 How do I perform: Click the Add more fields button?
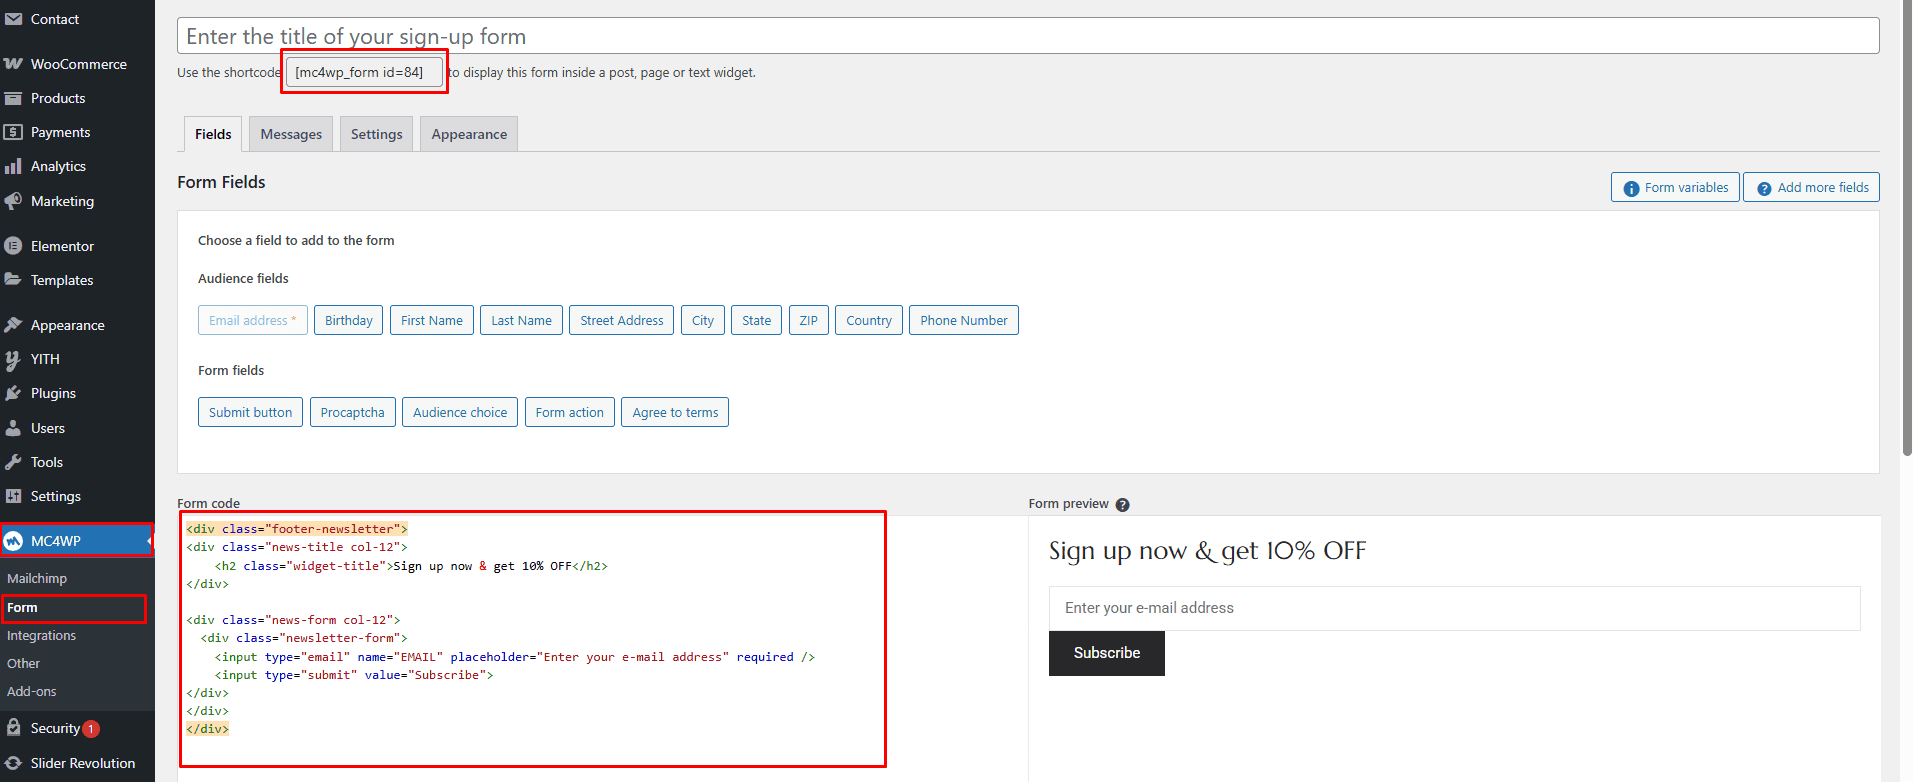pos(1812,187)
